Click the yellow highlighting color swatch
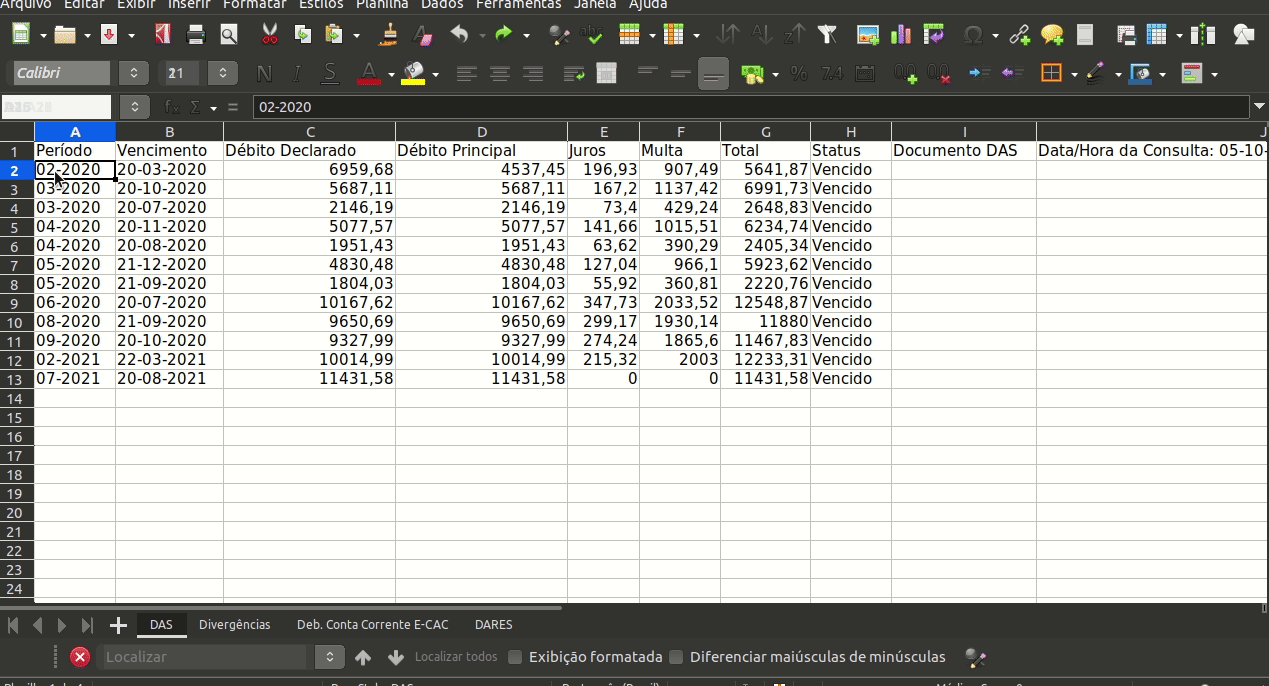This screenshot has width=1269, height=686. click(x=411, y=79)
